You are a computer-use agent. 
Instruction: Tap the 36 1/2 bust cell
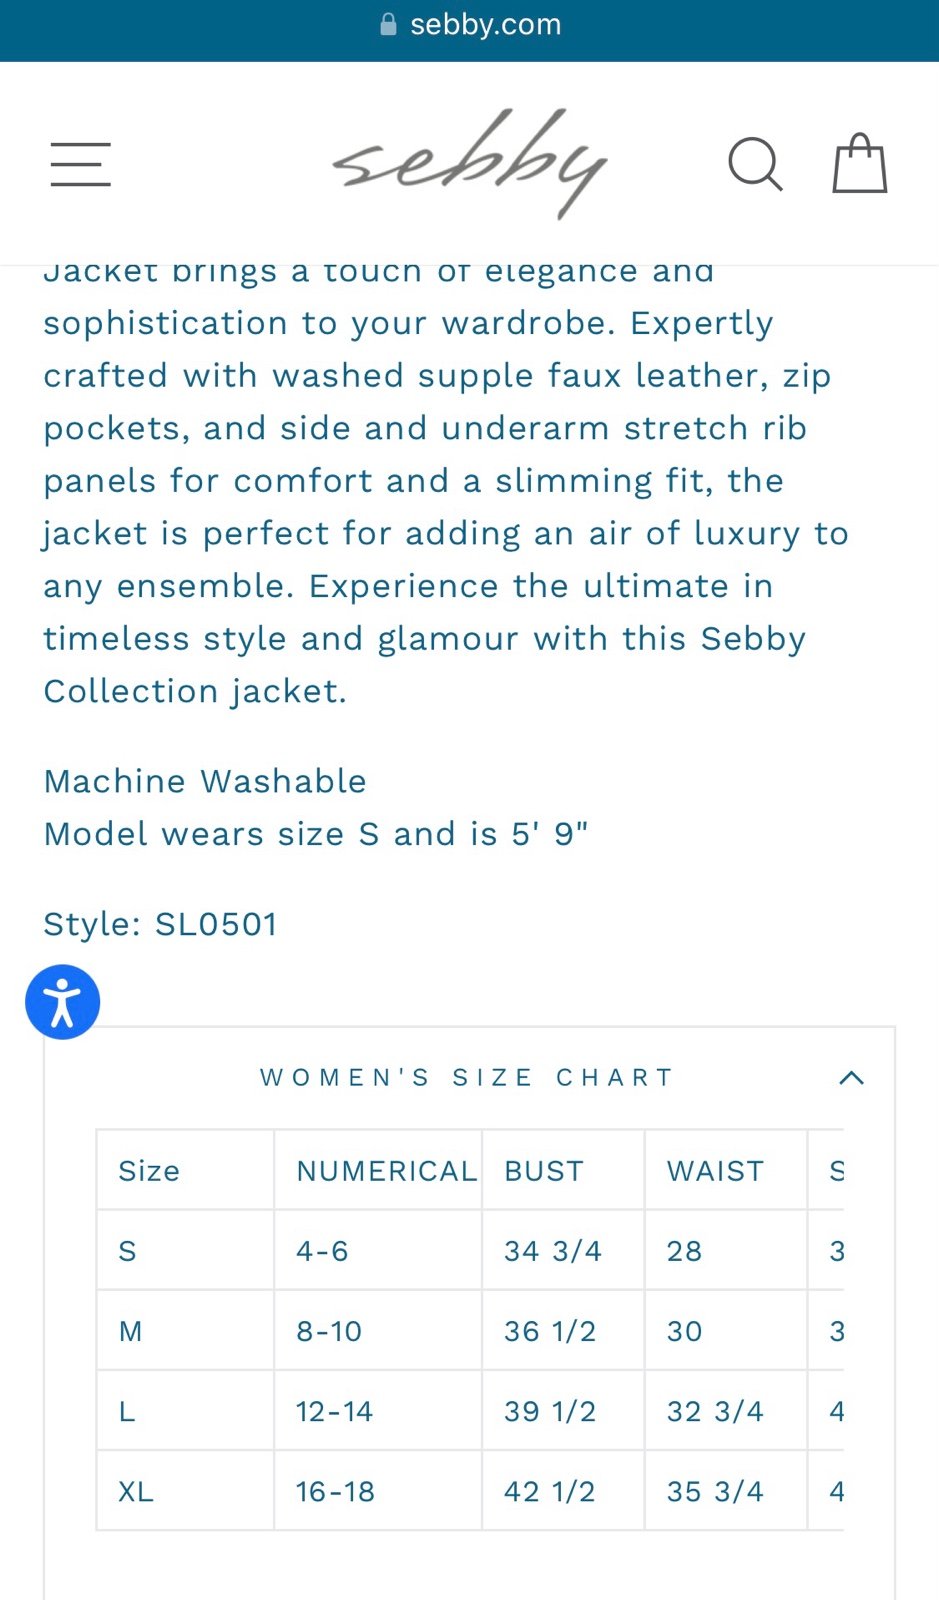click(x=550, y=1331)
